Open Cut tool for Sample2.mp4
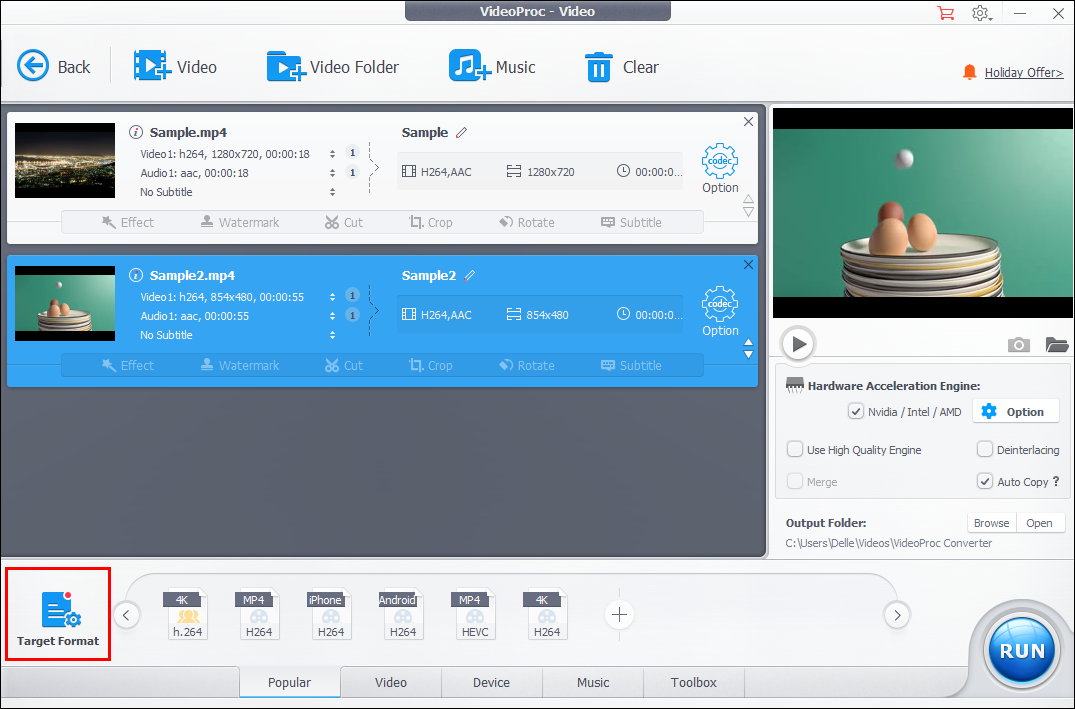 click(x=343, y=365)
